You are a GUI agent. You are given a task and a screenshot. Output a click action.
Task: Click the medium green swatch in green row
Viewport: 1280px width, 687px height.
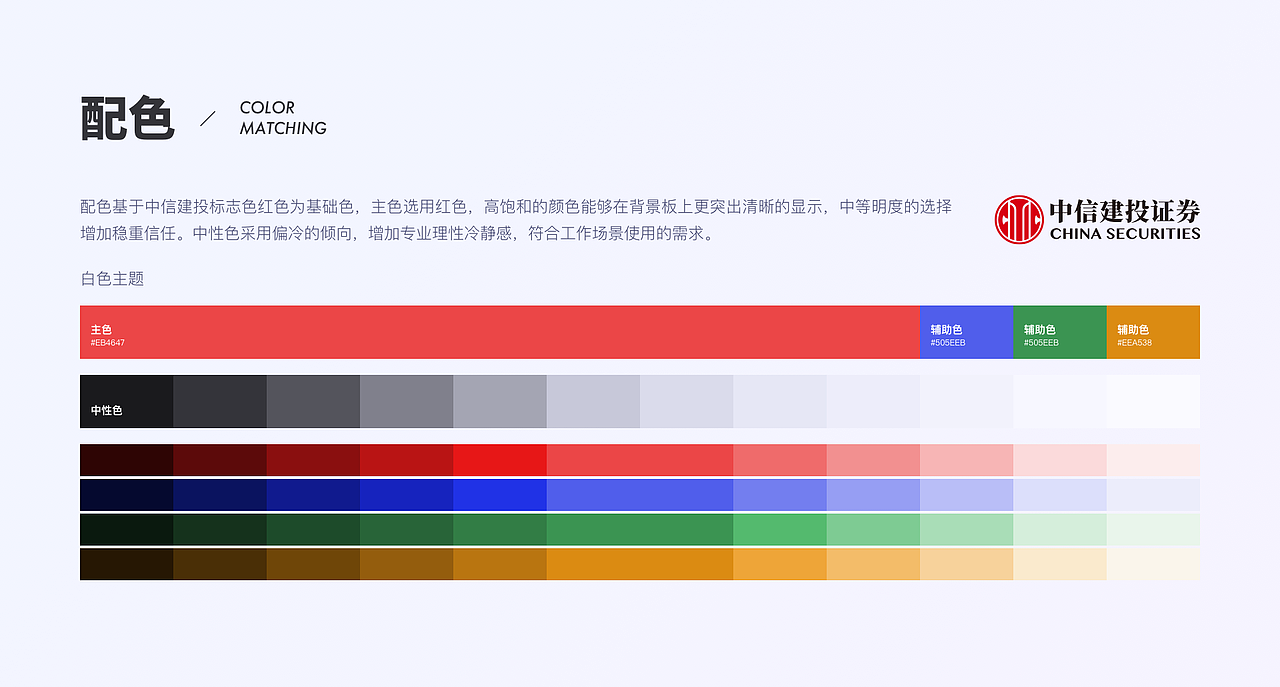(x=593, y=528)
